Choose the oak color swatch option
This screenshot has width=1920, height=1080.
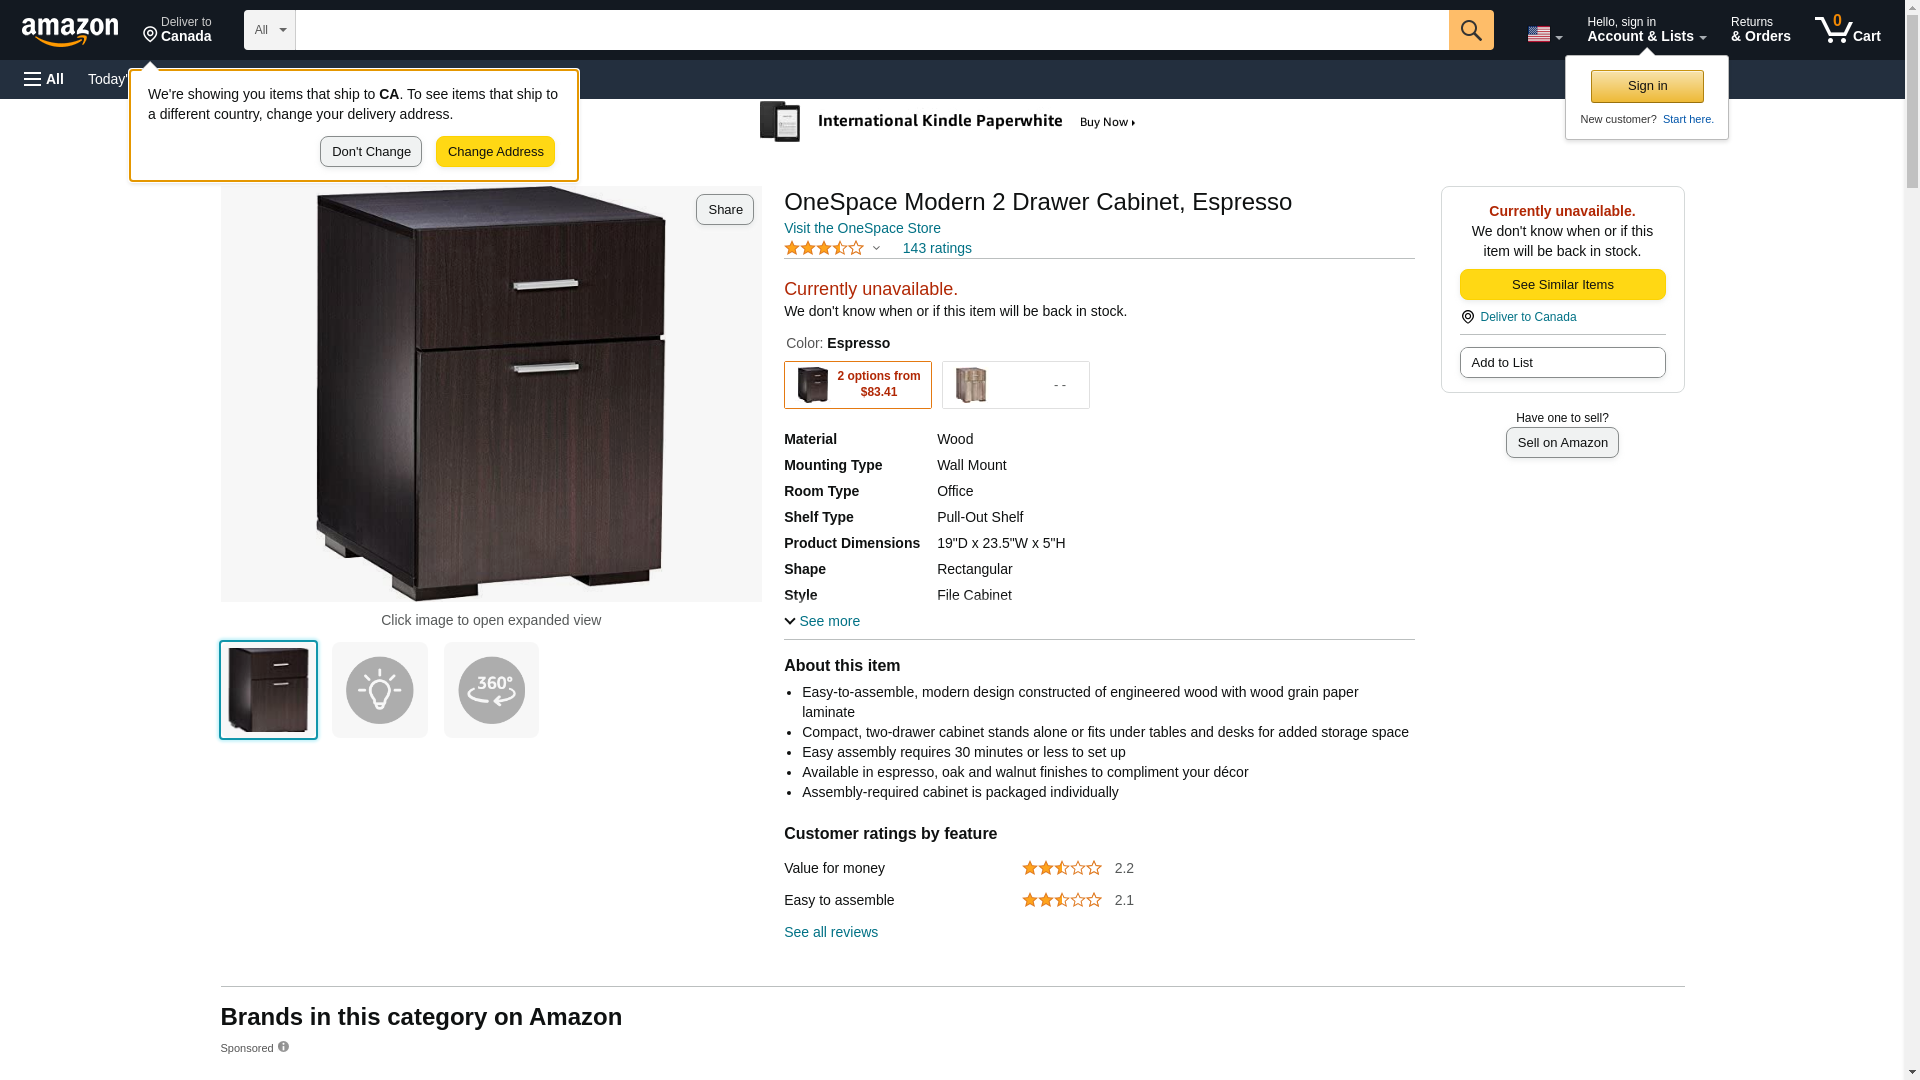pyautogui.click(x=1015, y=385)
